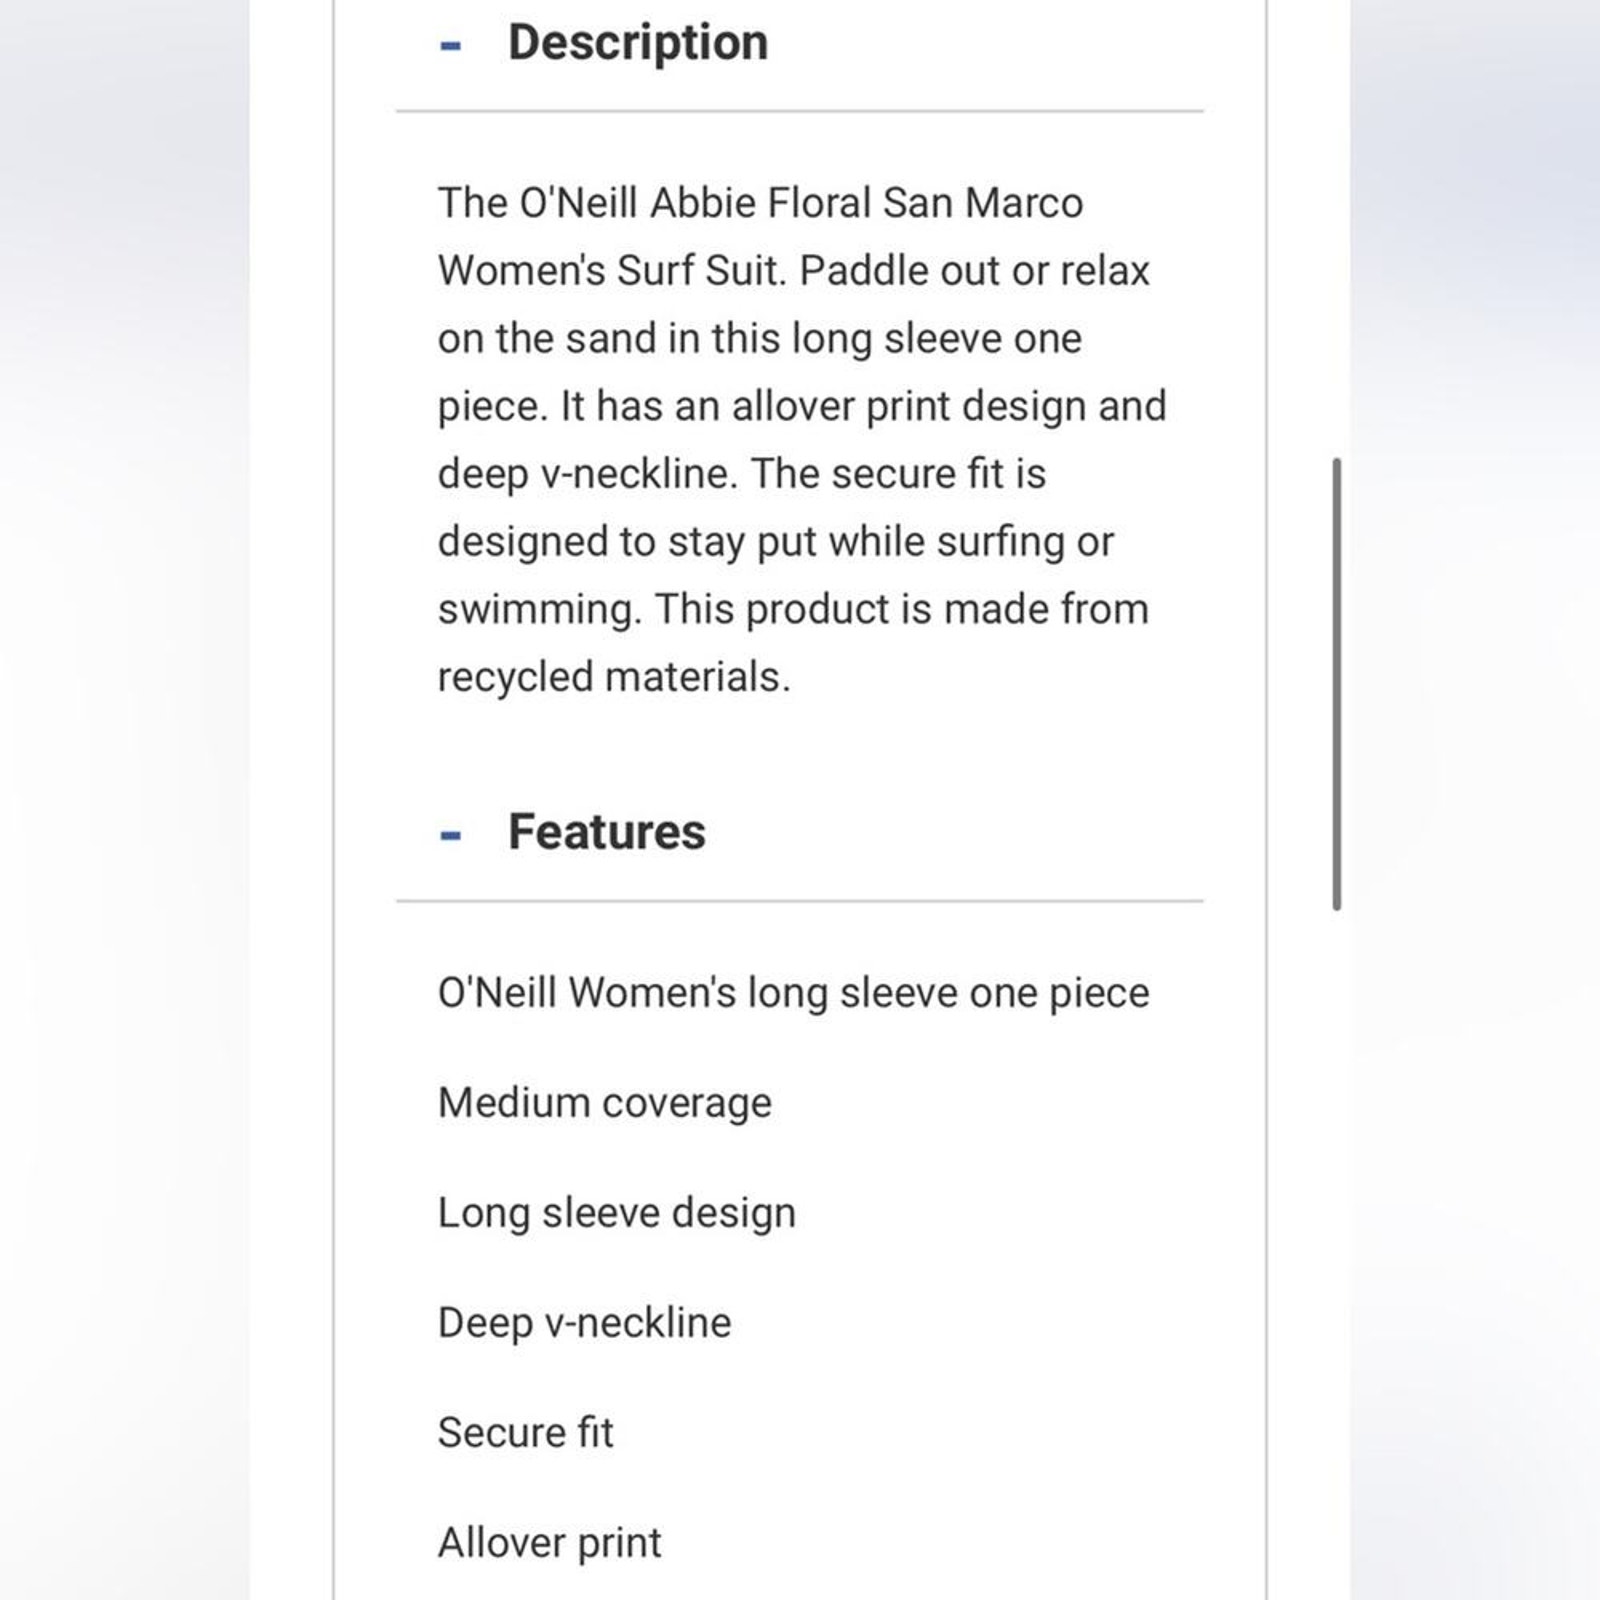Click the "Allover print" feature line
The image size is (1600, 1600).
pyautogui.click(x=550, y=1543)
